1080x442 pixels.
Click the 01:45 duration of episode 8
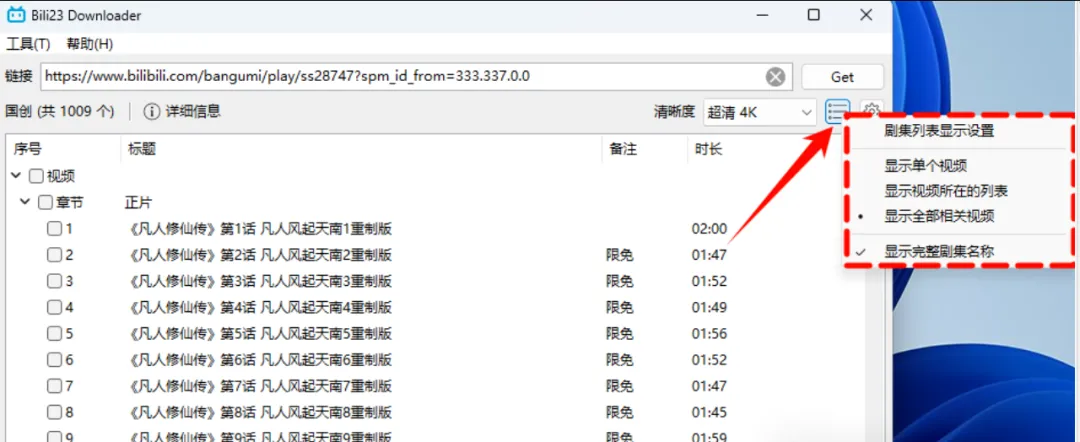[709, 412]
